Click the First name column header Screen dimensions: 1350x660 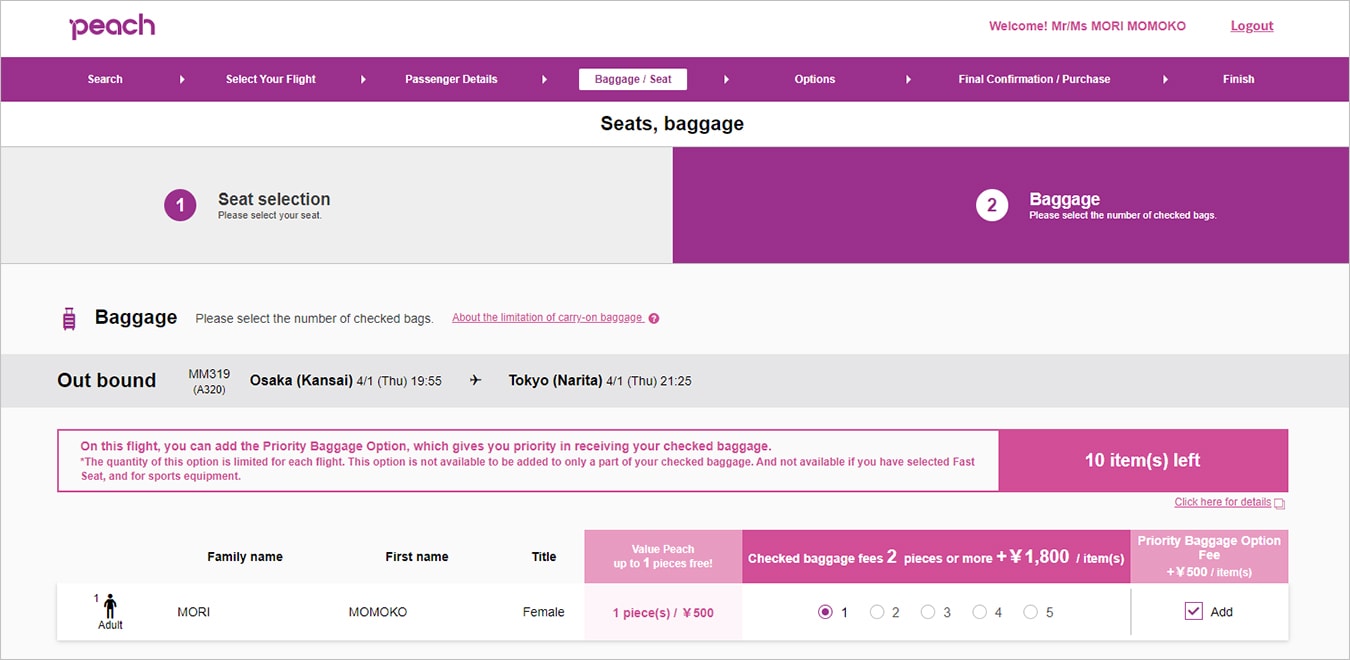(x=417, y=557)
